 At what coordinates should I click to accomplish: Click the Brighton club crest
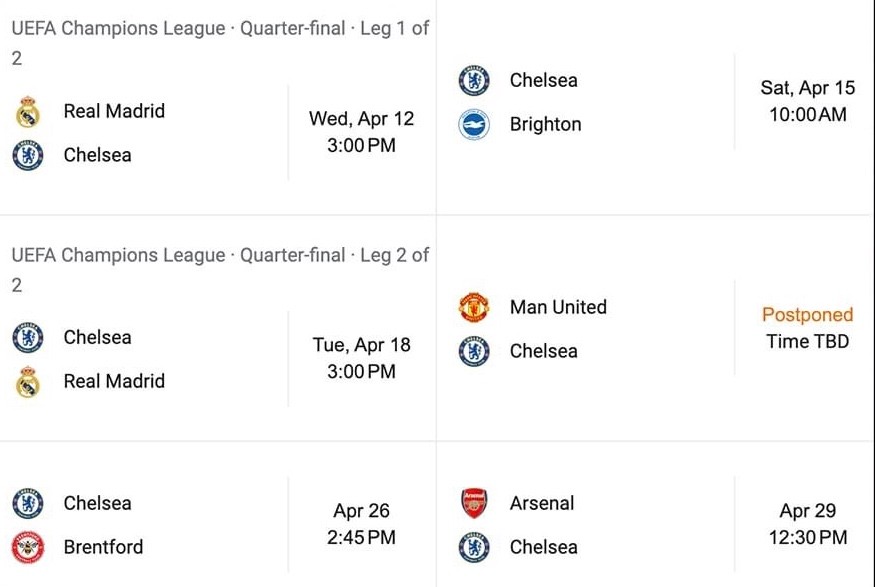click(x=473, y=125)
